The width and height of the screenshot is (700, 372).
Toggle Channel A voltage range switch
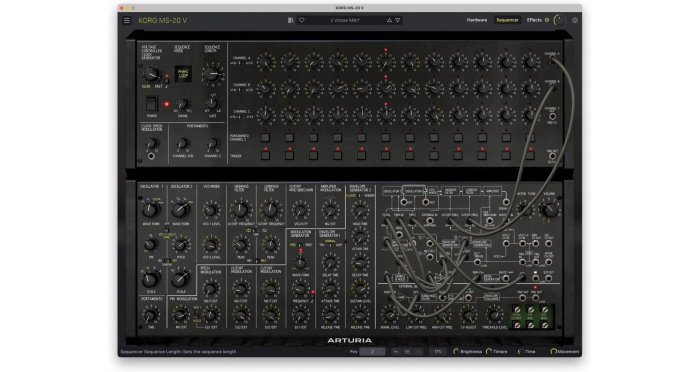240,63
